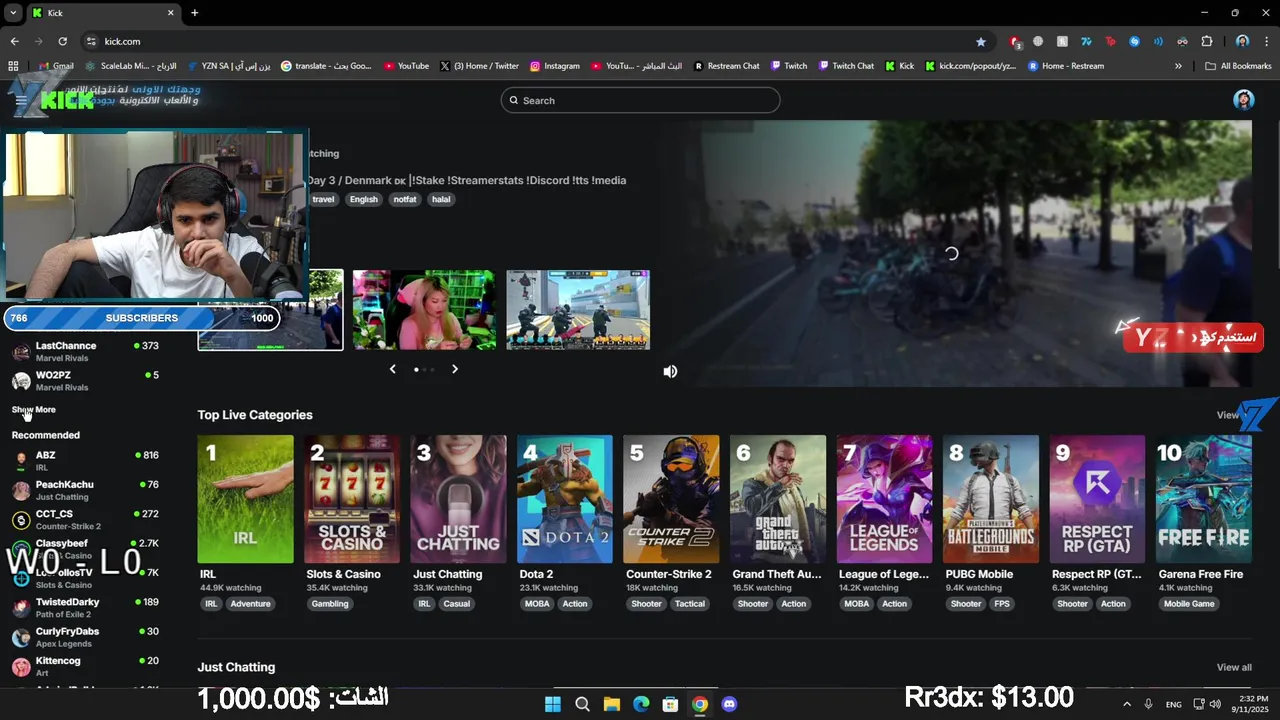Image resolution: width=1280 pixels, height=720 pixels.
Task: Open the League of Legends category card
Action: point(885,499)
